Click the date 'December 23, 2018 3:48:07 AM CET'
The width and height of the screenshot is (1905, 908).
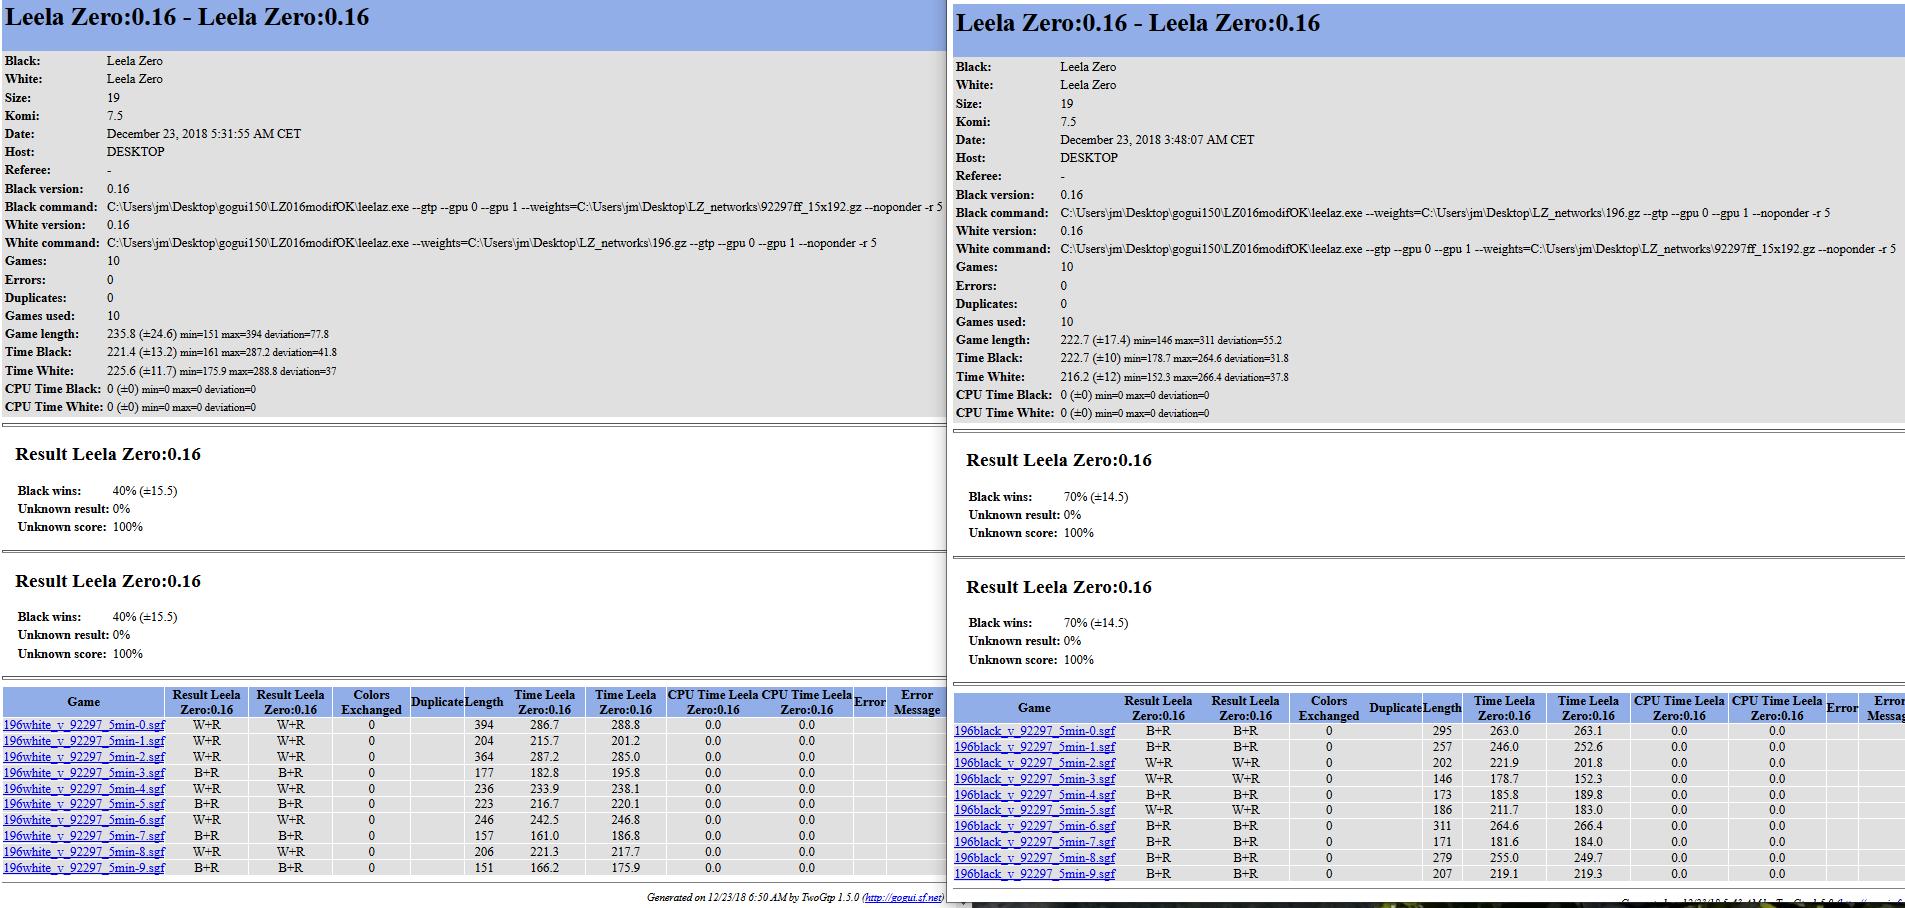tap(1157, 140)
